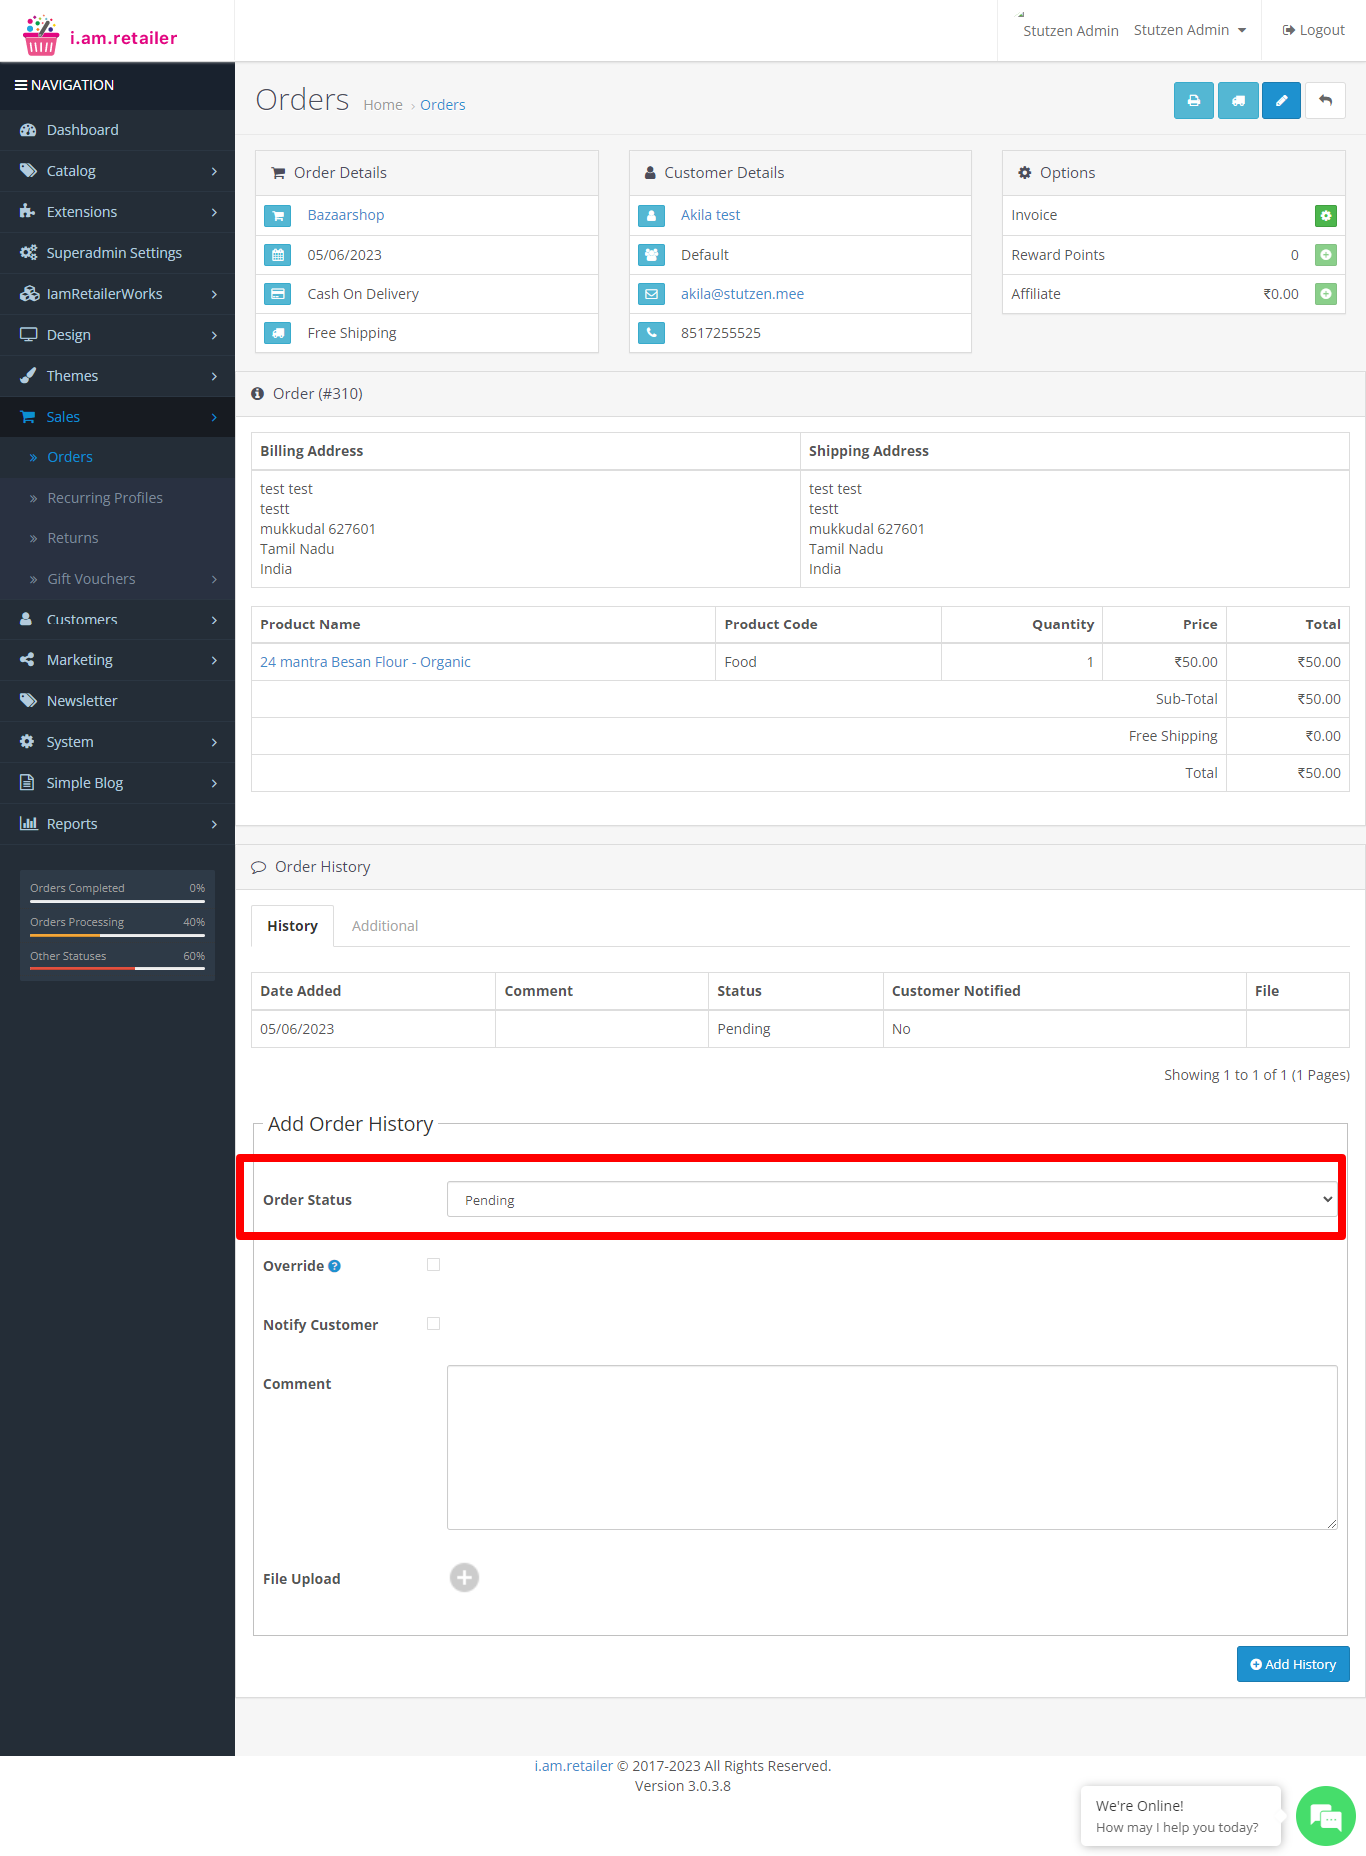Click the Reports chart icon
1366x1856 pixels.
28,824
